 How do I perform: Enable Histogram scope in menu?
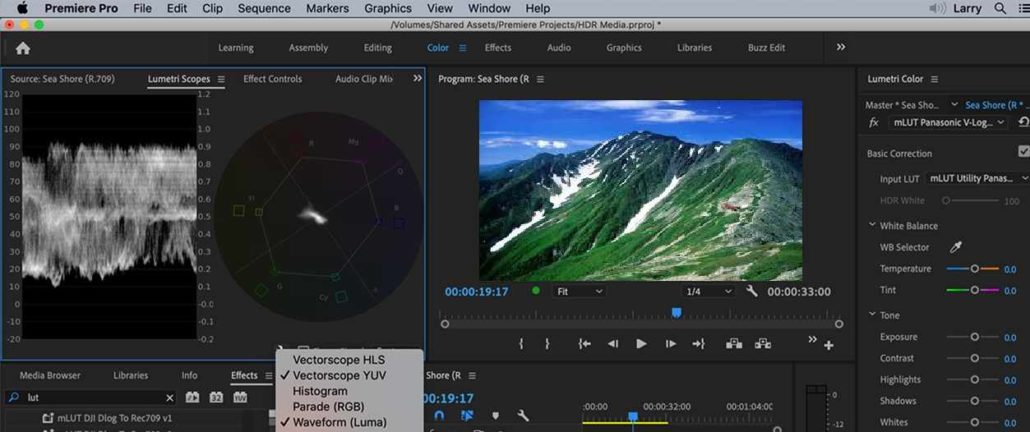coord(320,391)
